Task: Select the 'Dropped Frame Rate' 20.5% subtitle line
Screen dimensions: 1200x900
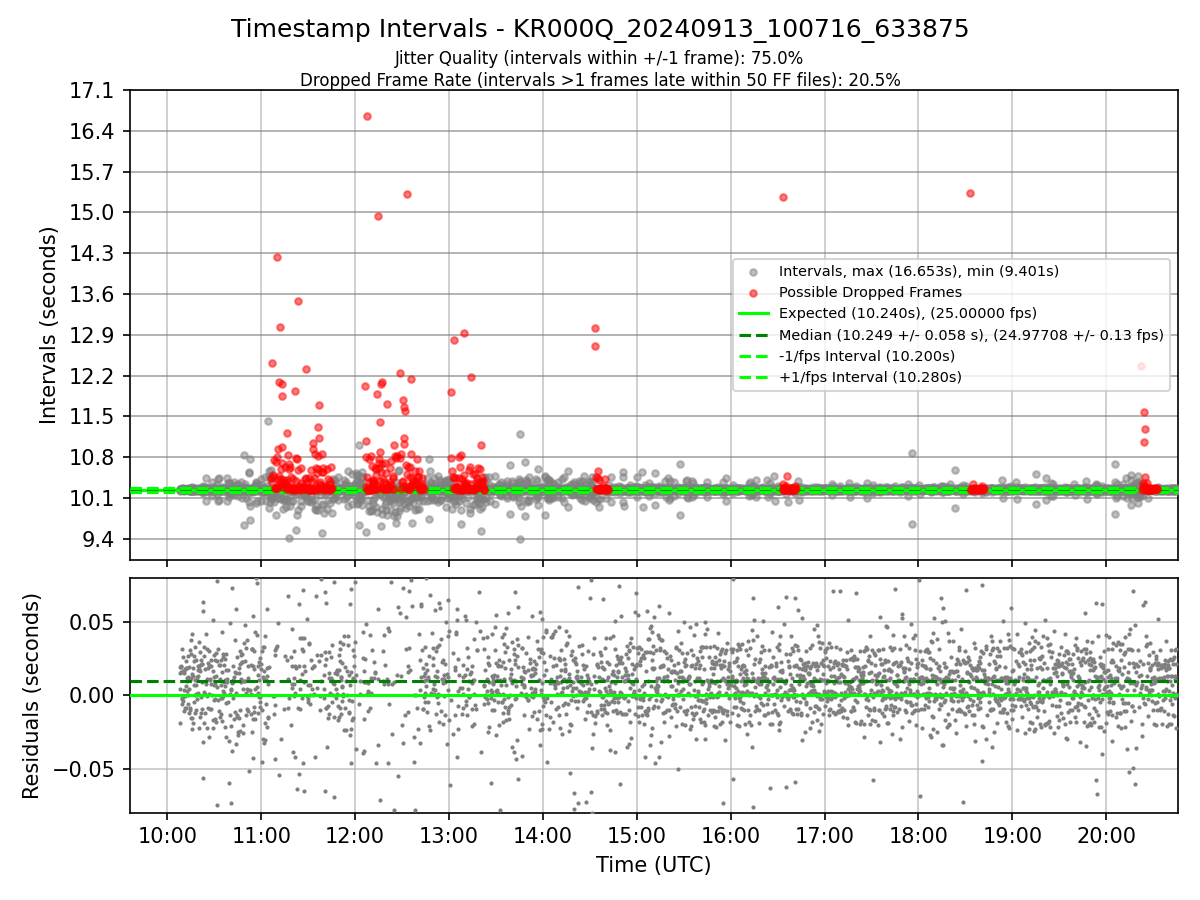Action: [x=600, y=80]
